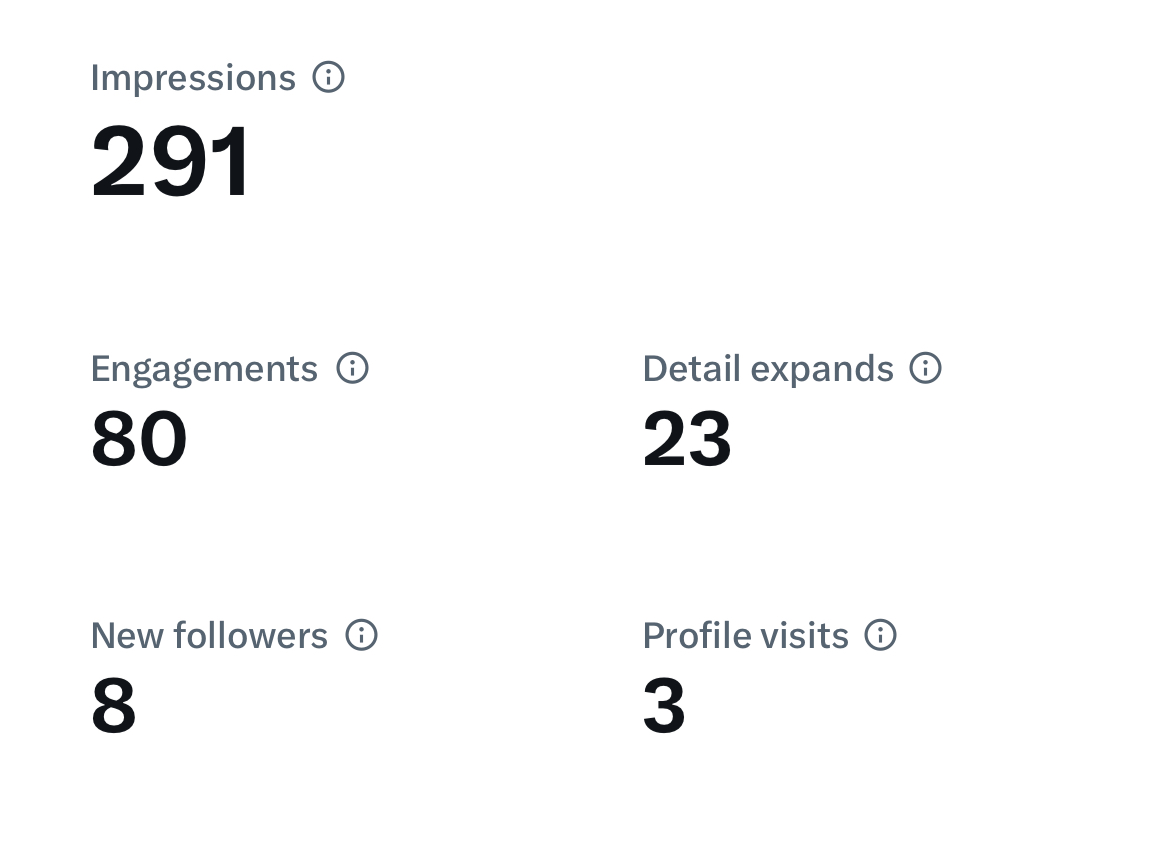Image resolution: width=1164 pixels, height=842 pixels.
Task: Show info for Detail expands metric
Action: 926,368
